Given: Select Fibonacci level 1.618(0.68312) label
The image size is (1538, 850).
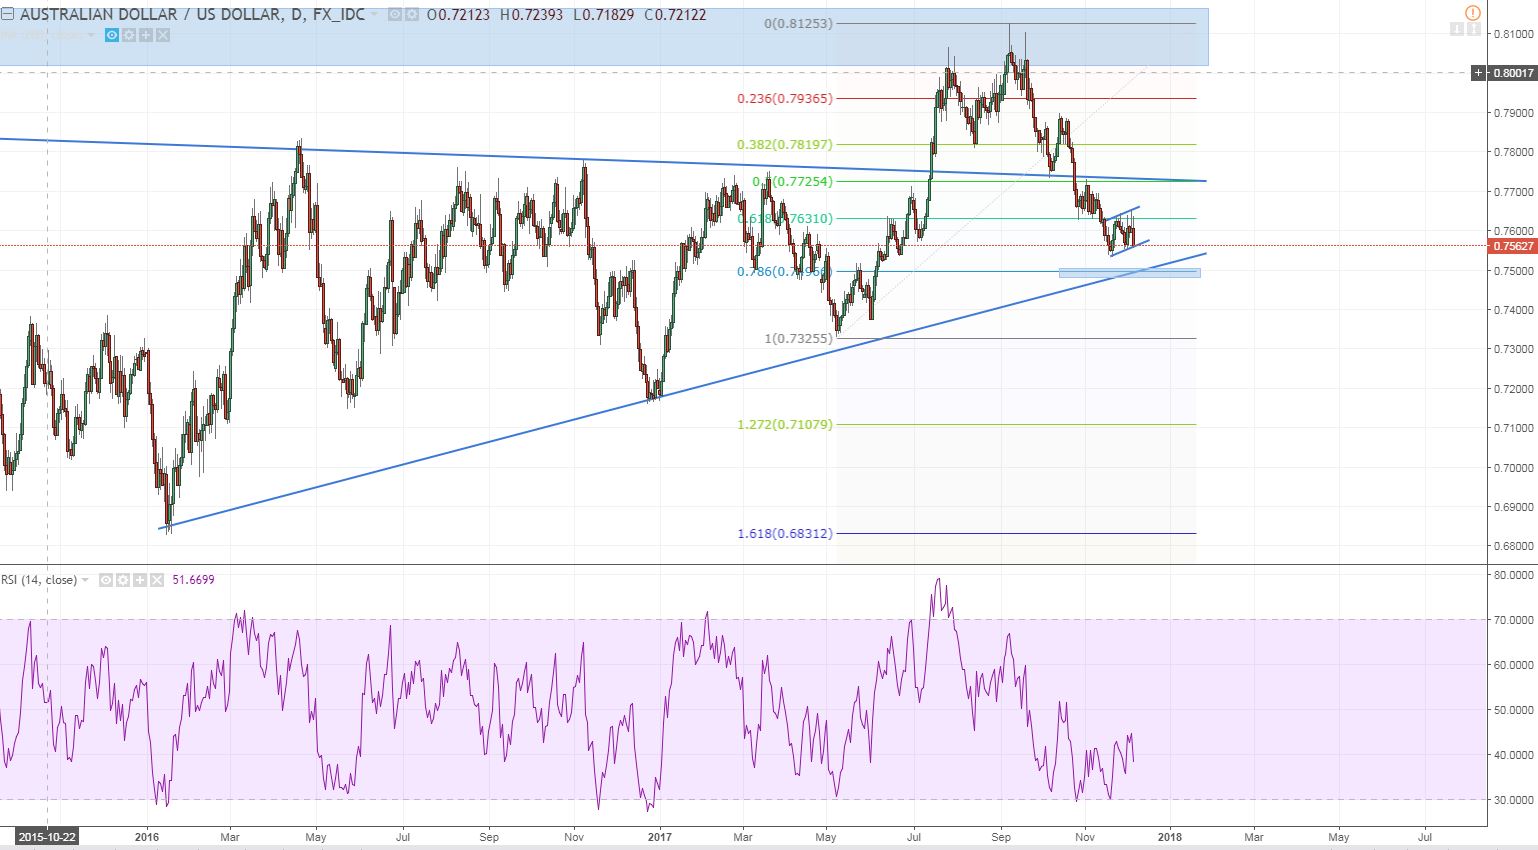Looking at the screenshot, I should [x=785, y=533].
